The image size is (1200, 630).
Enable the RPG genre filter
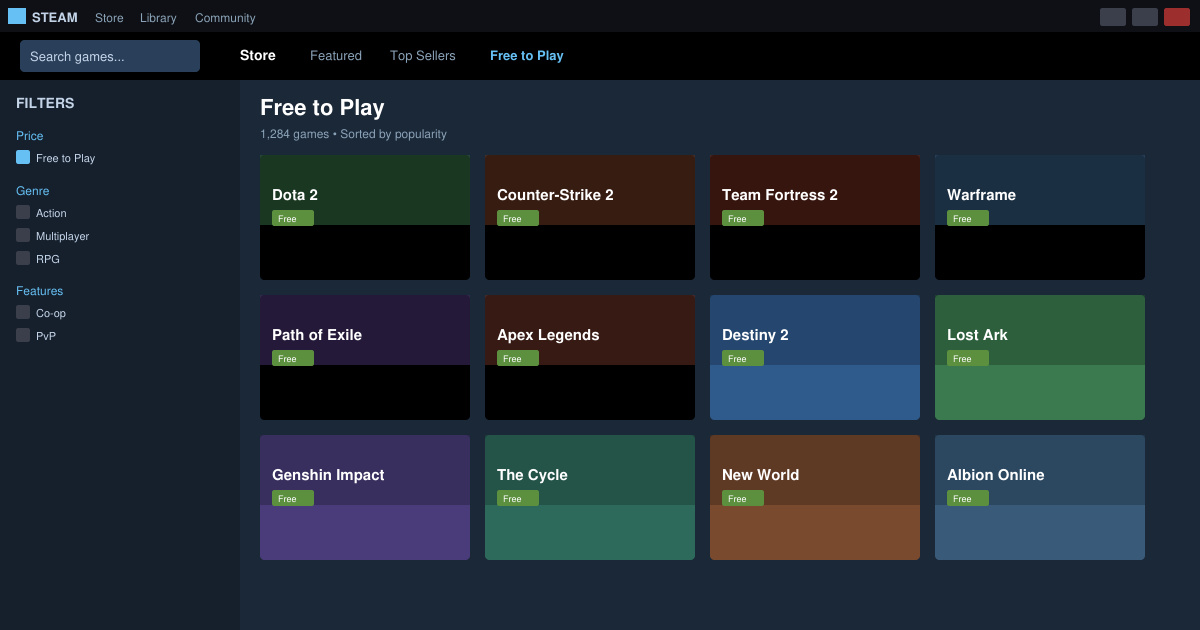(23, 258)
